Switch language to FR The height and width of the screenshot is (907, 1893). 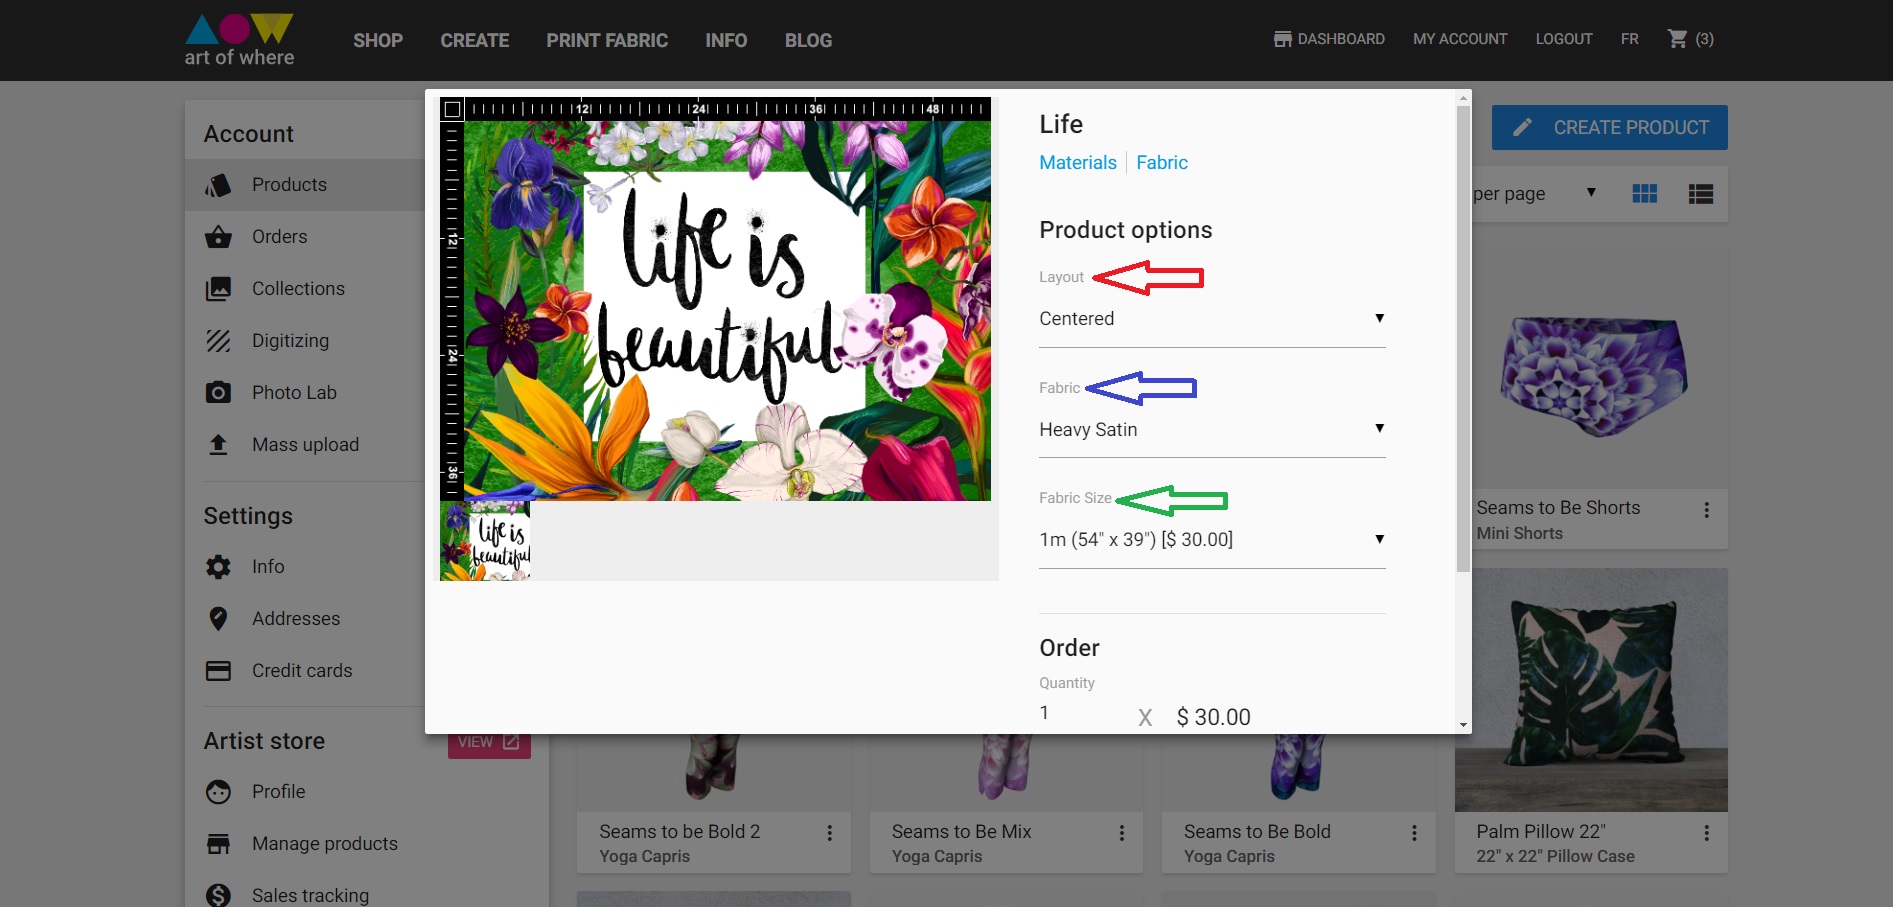click(x=1630, y=39)
